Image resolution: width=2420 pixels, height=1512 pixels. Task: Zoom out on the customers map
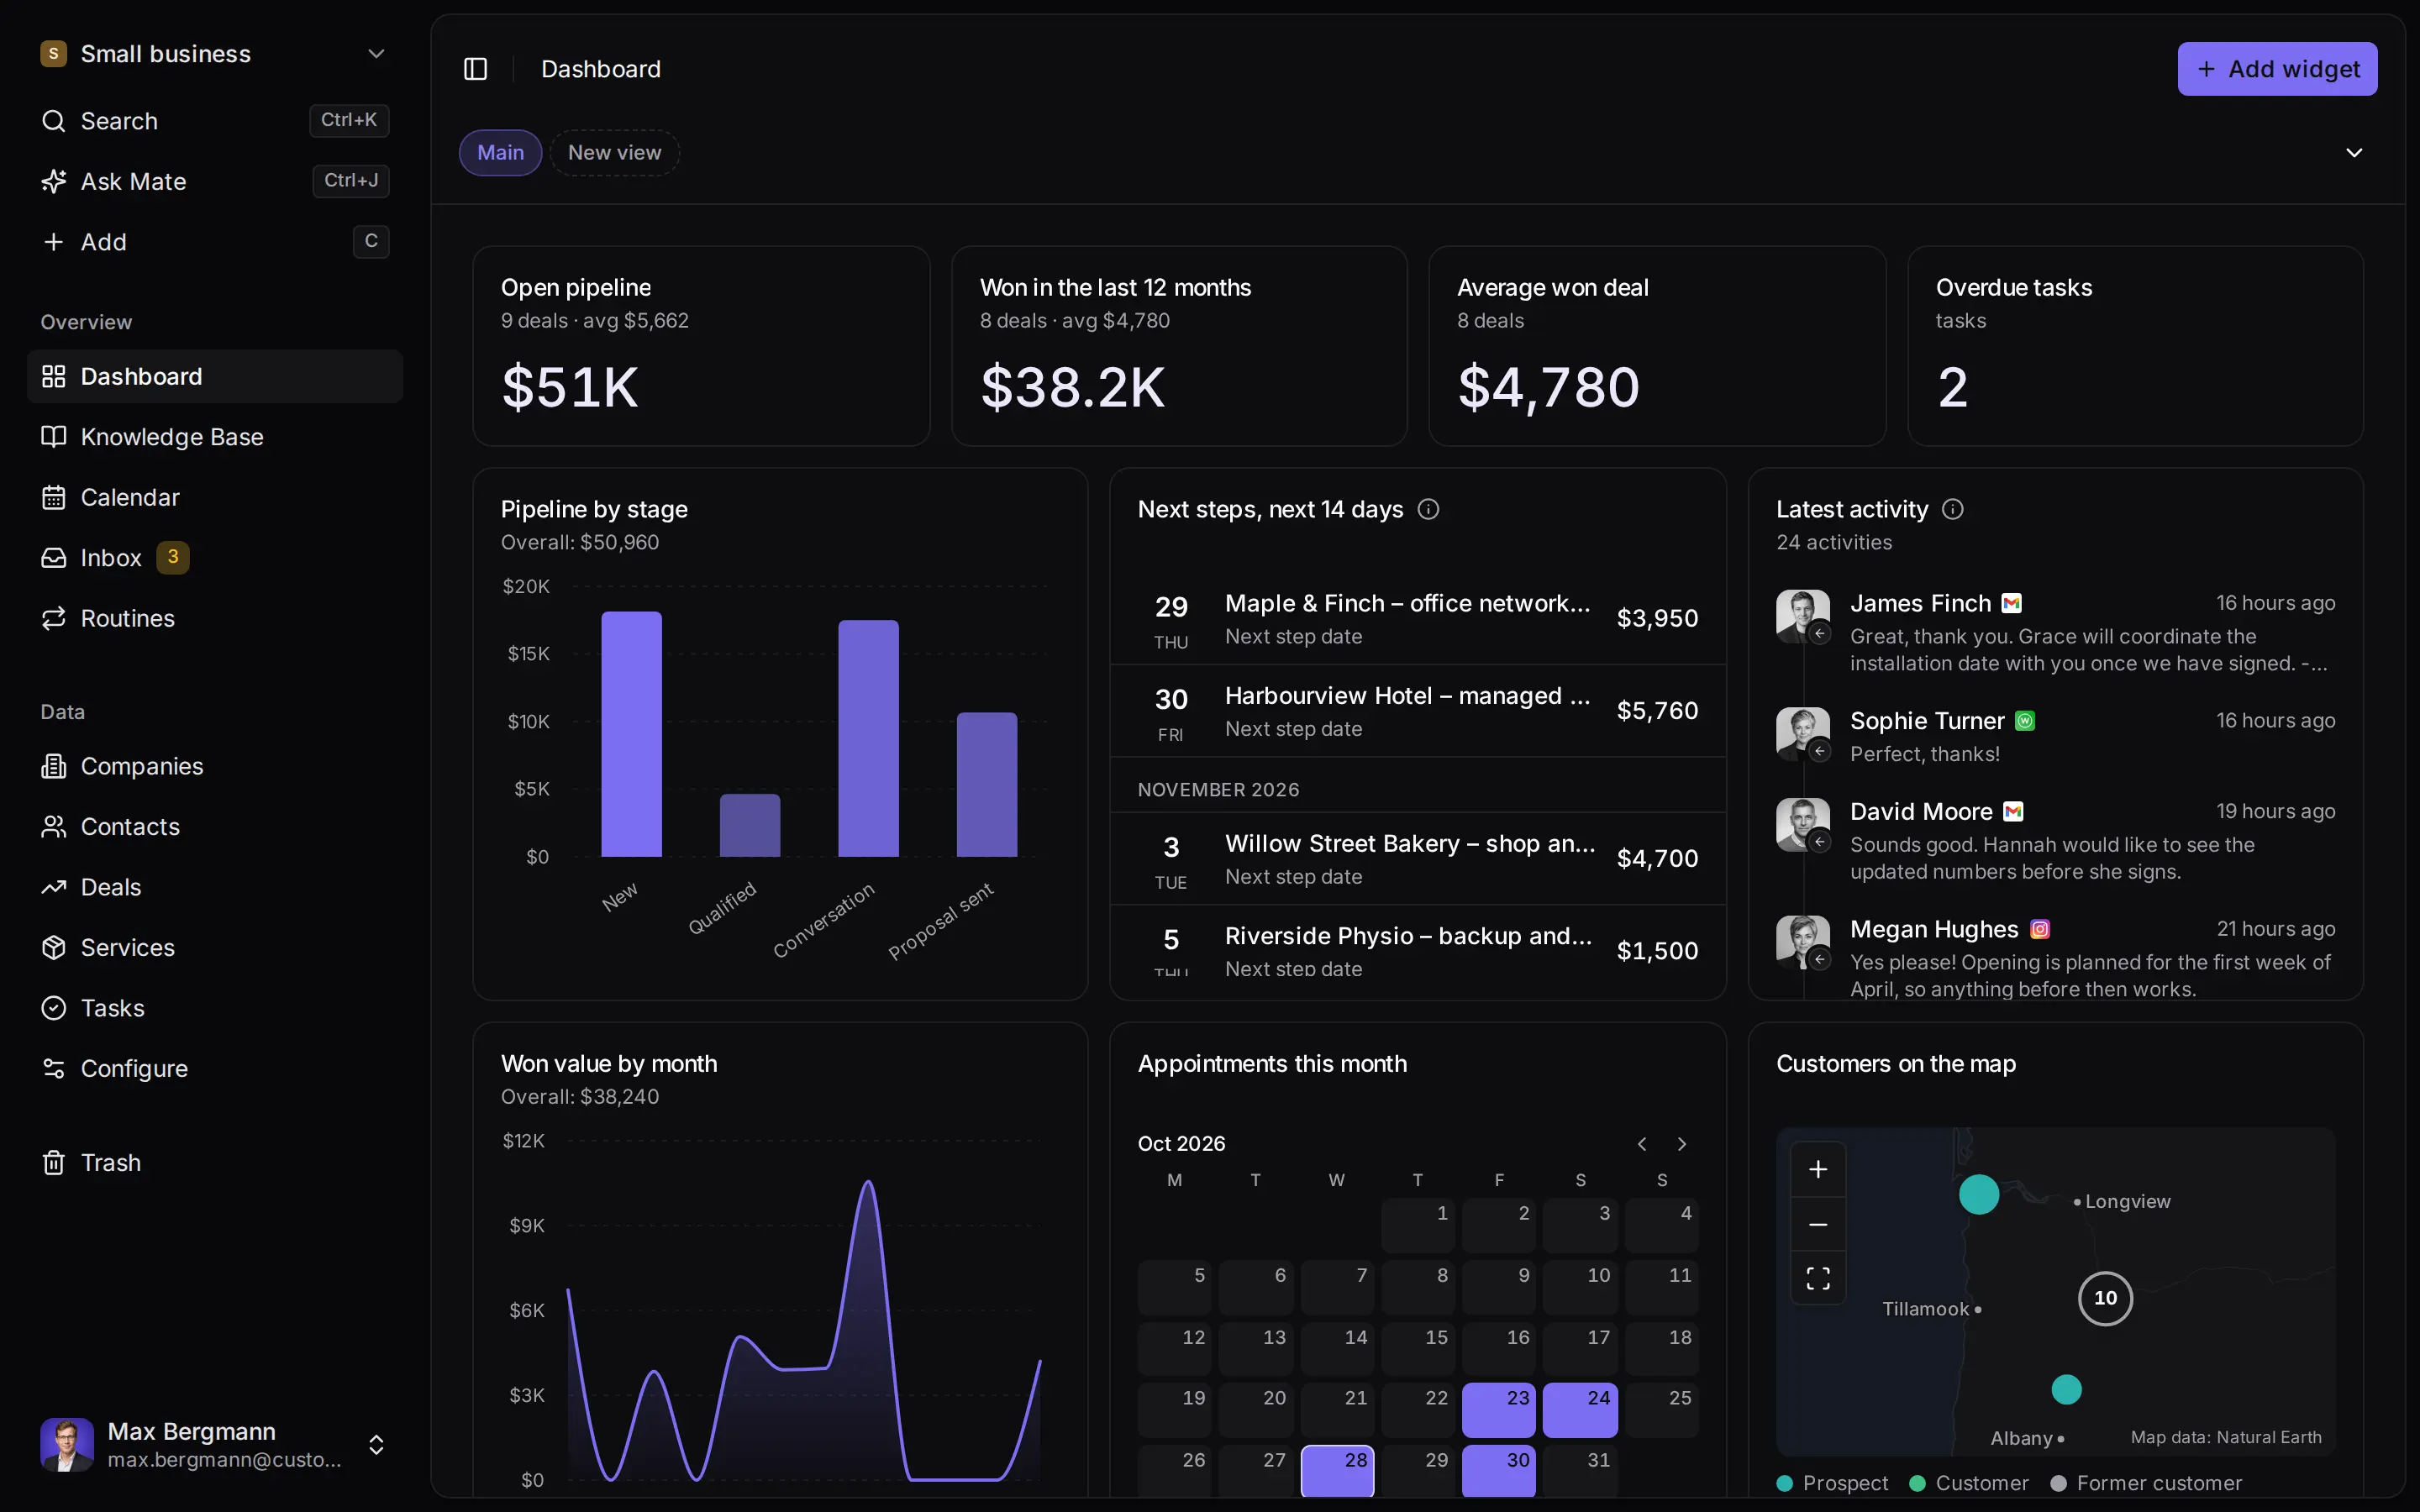click(x=1818, y=1224)
